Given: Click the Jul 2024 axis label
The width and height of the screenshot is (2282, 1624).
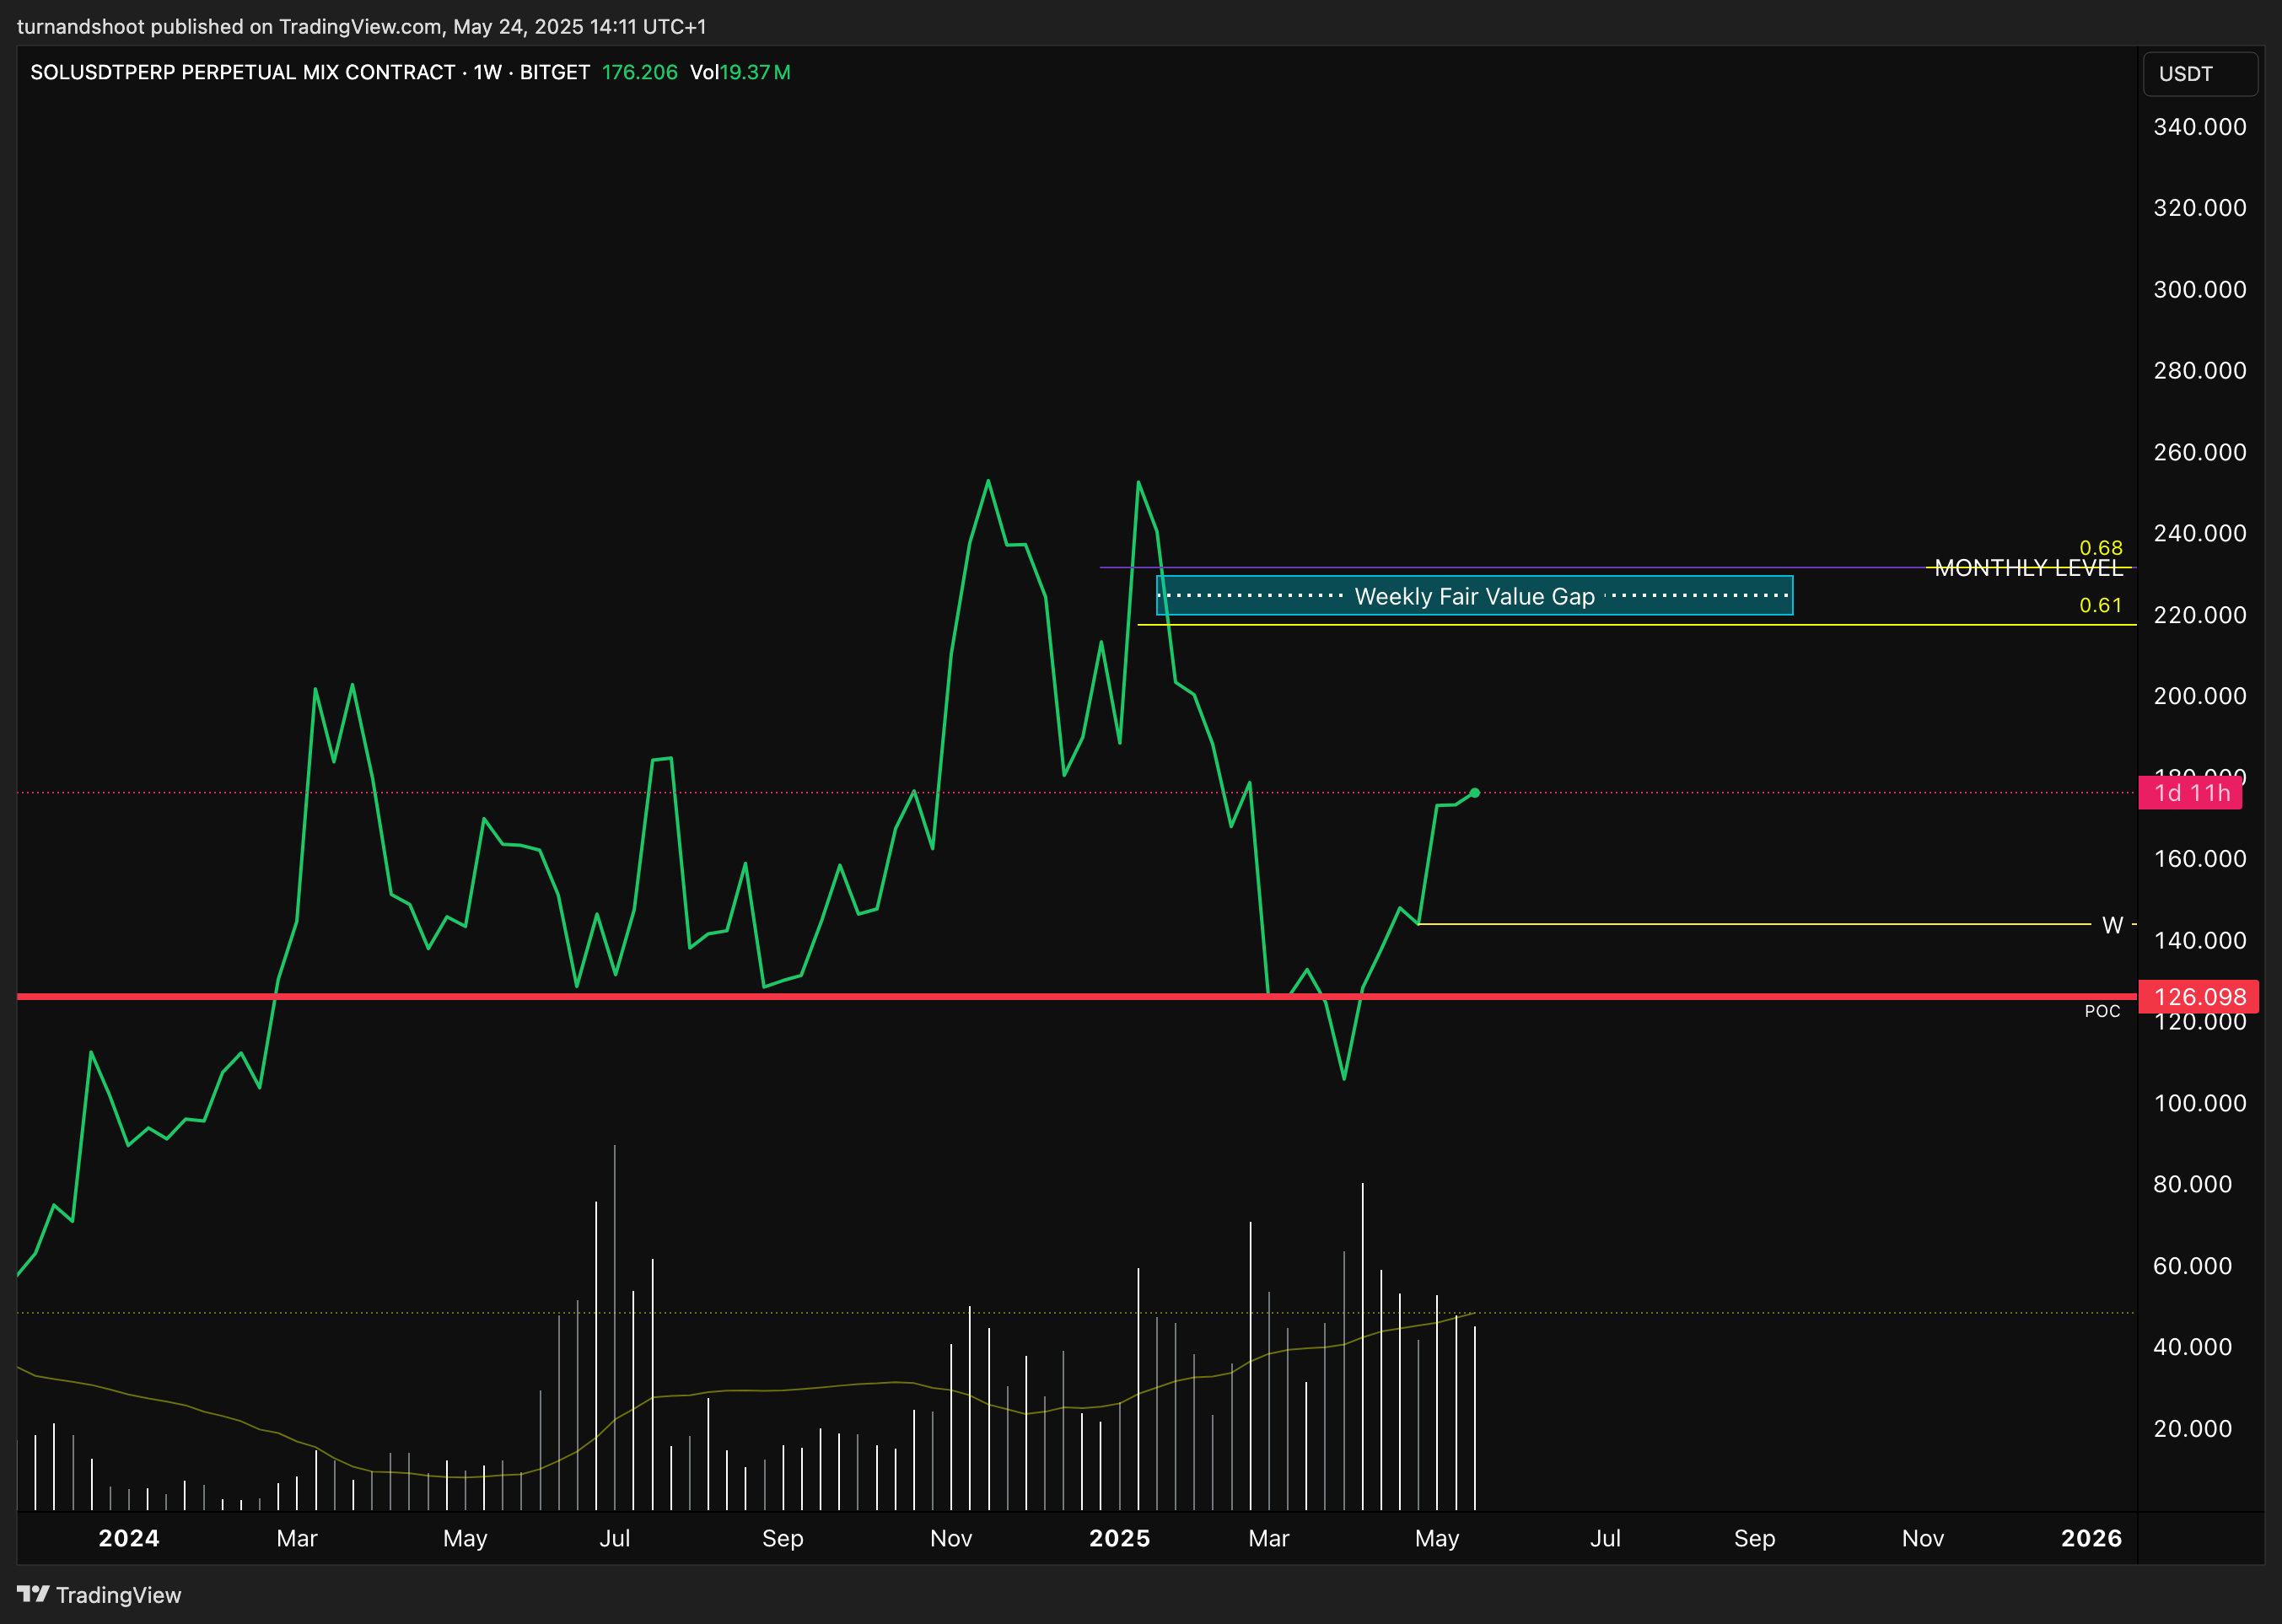Looking at the screenshot, I should coord(615,1538).
